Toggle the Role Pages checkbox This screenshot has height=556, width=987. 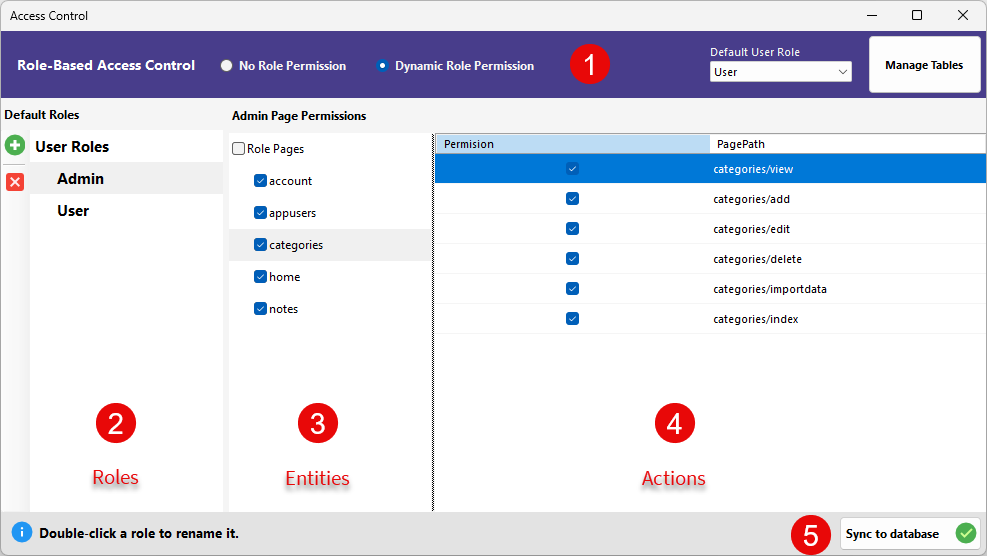(239, 149)
